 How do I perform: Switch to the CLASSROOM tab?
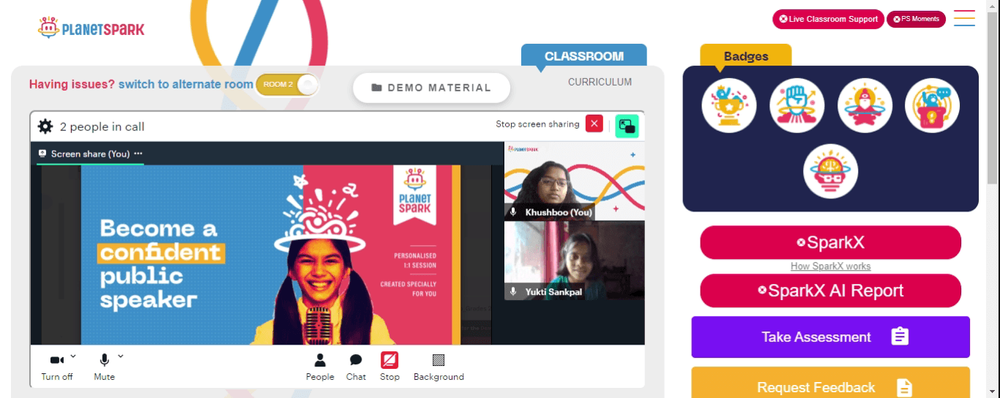coord(584,56)
